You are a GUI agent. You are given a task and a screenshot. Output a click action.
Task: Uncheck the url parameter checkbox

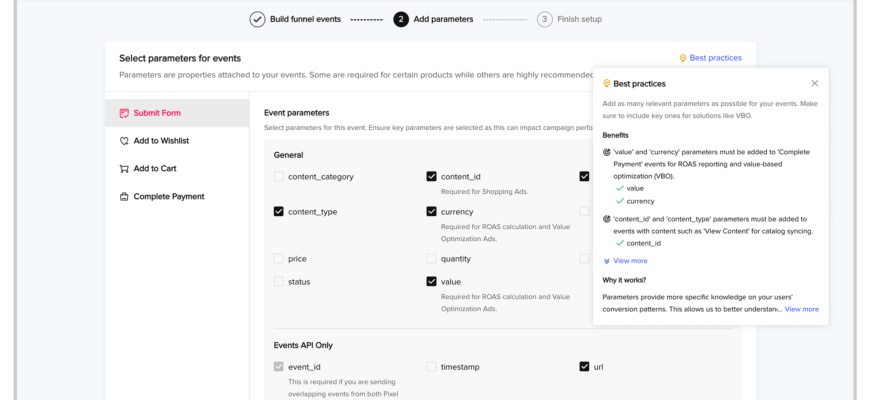click(585, 367)
